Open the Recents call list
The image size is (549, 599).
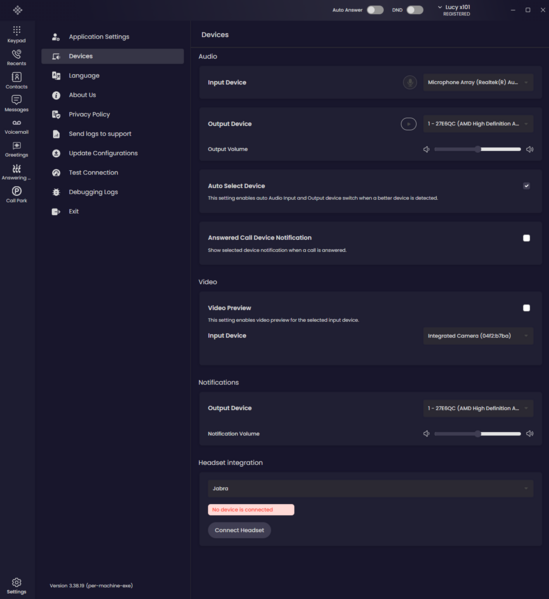(16, 57)
